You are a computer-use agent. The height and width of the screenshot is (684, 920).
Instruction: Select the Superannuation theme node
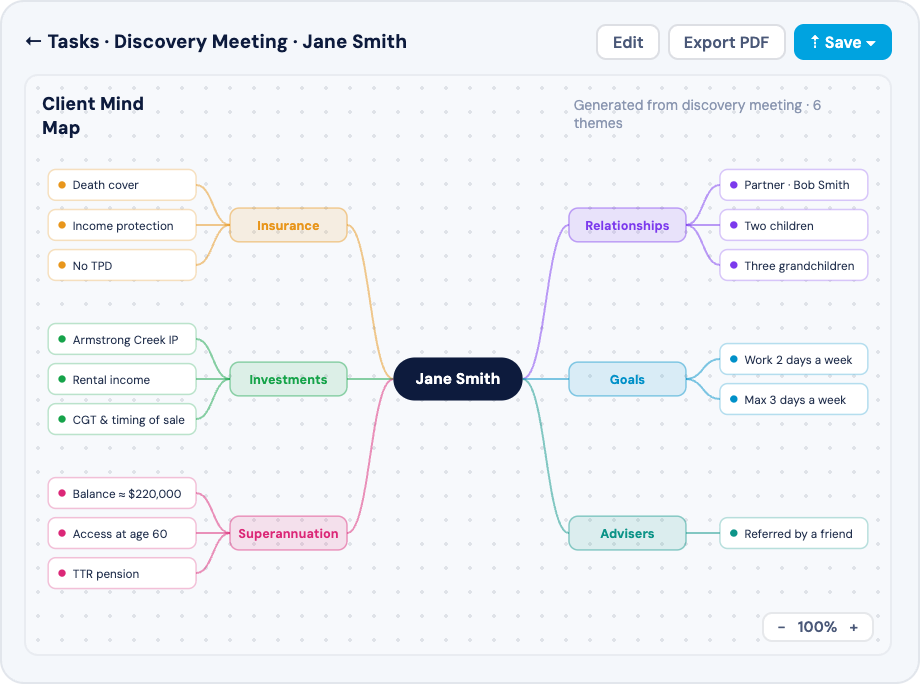[x=288, y=533]
